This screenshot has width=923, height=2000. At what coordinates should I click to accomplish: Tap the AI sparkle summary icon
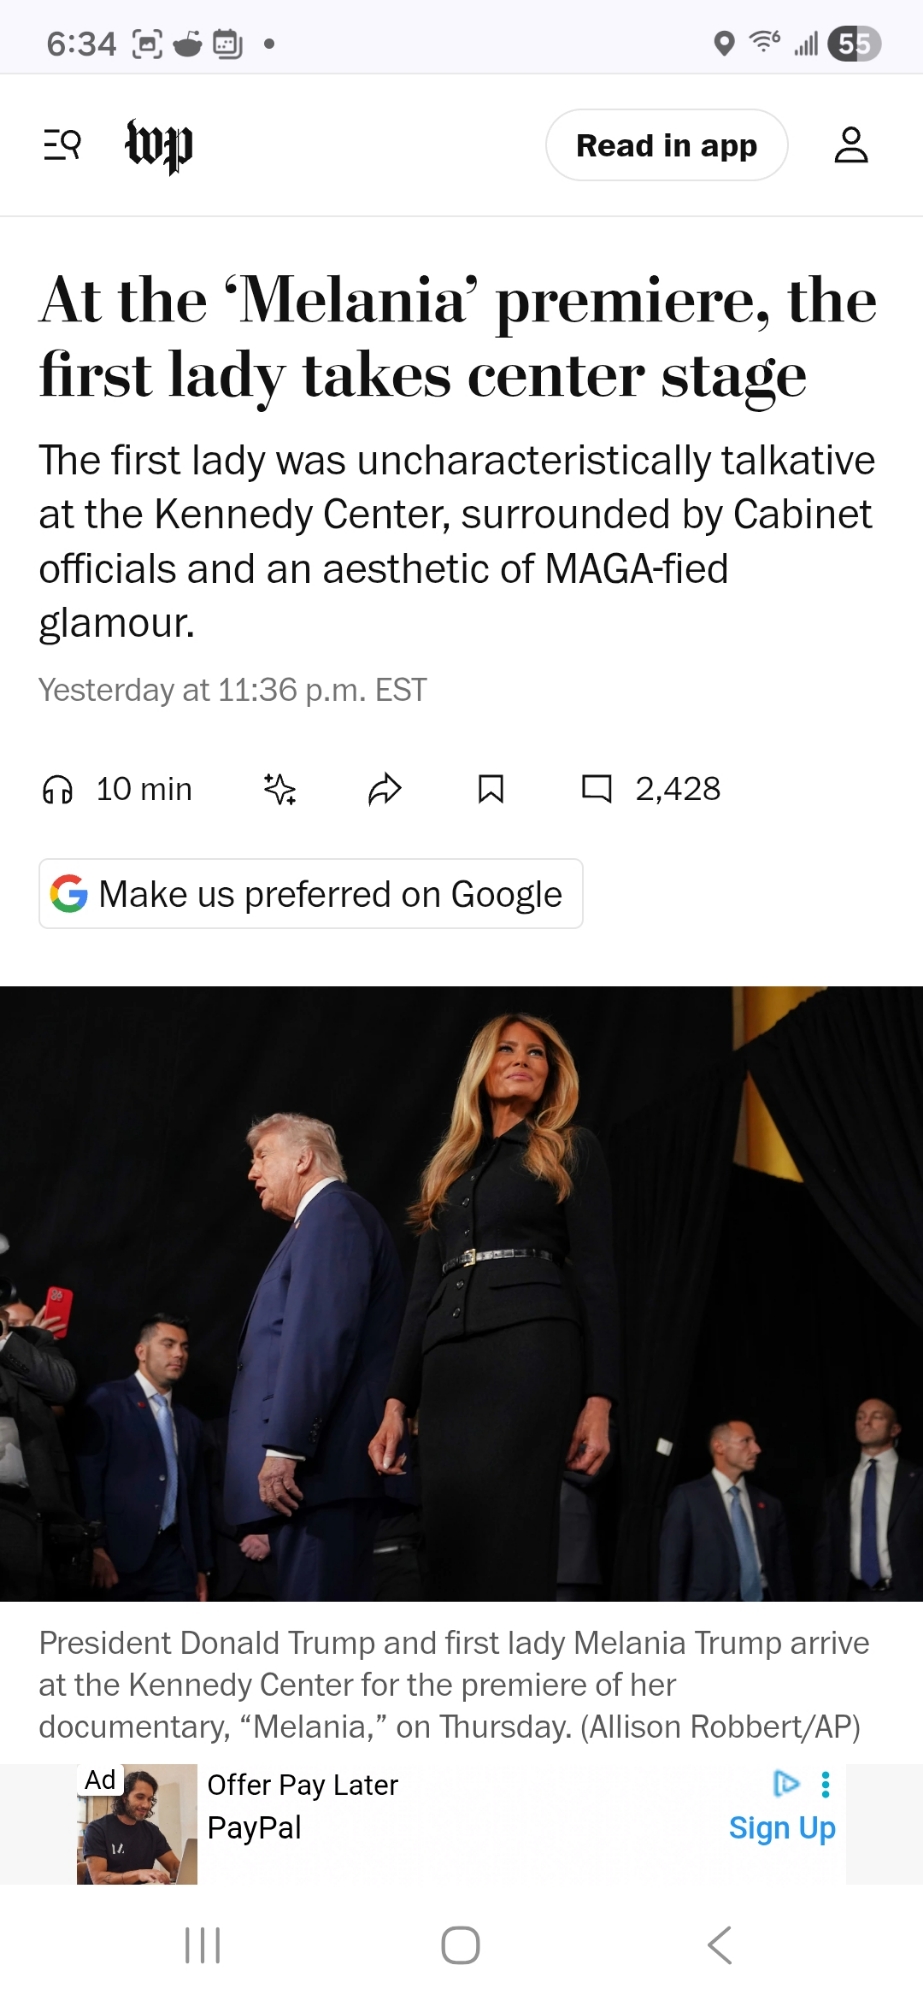(x=280, y=790)
